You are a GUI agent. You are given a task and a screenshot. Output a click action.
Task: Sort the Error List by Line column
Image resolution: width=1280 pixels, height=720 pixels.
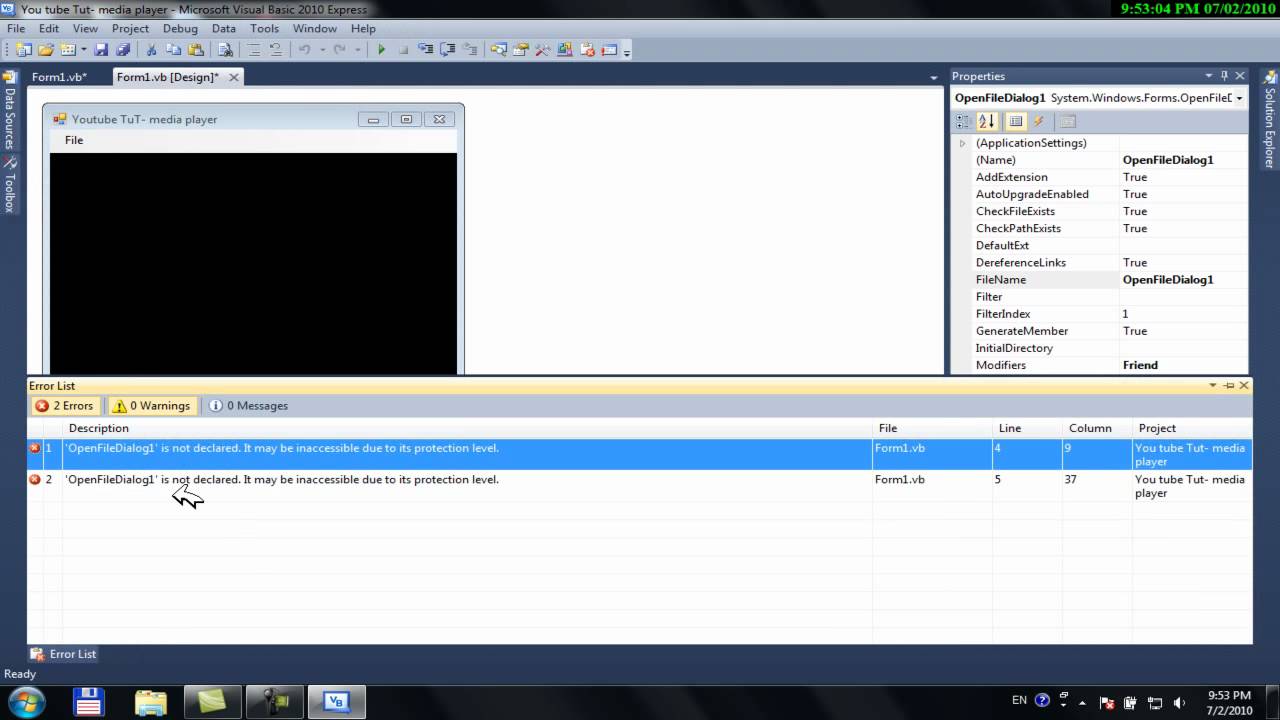coord(1027,428)
